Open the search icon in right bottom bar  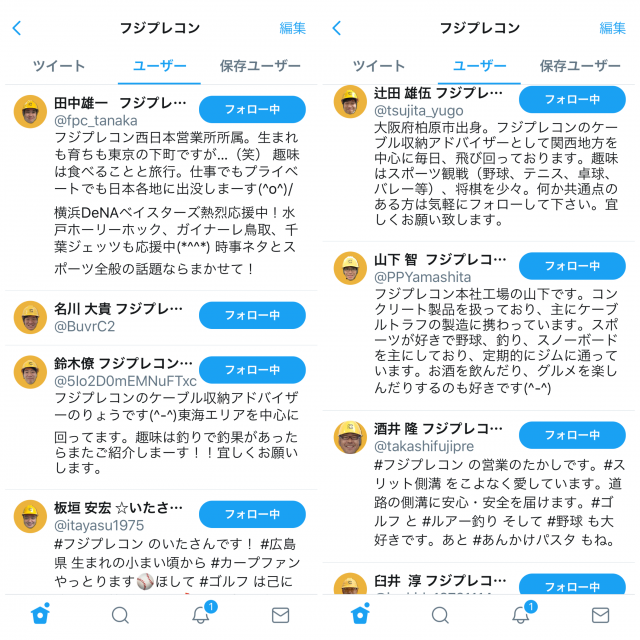(440, 615)
